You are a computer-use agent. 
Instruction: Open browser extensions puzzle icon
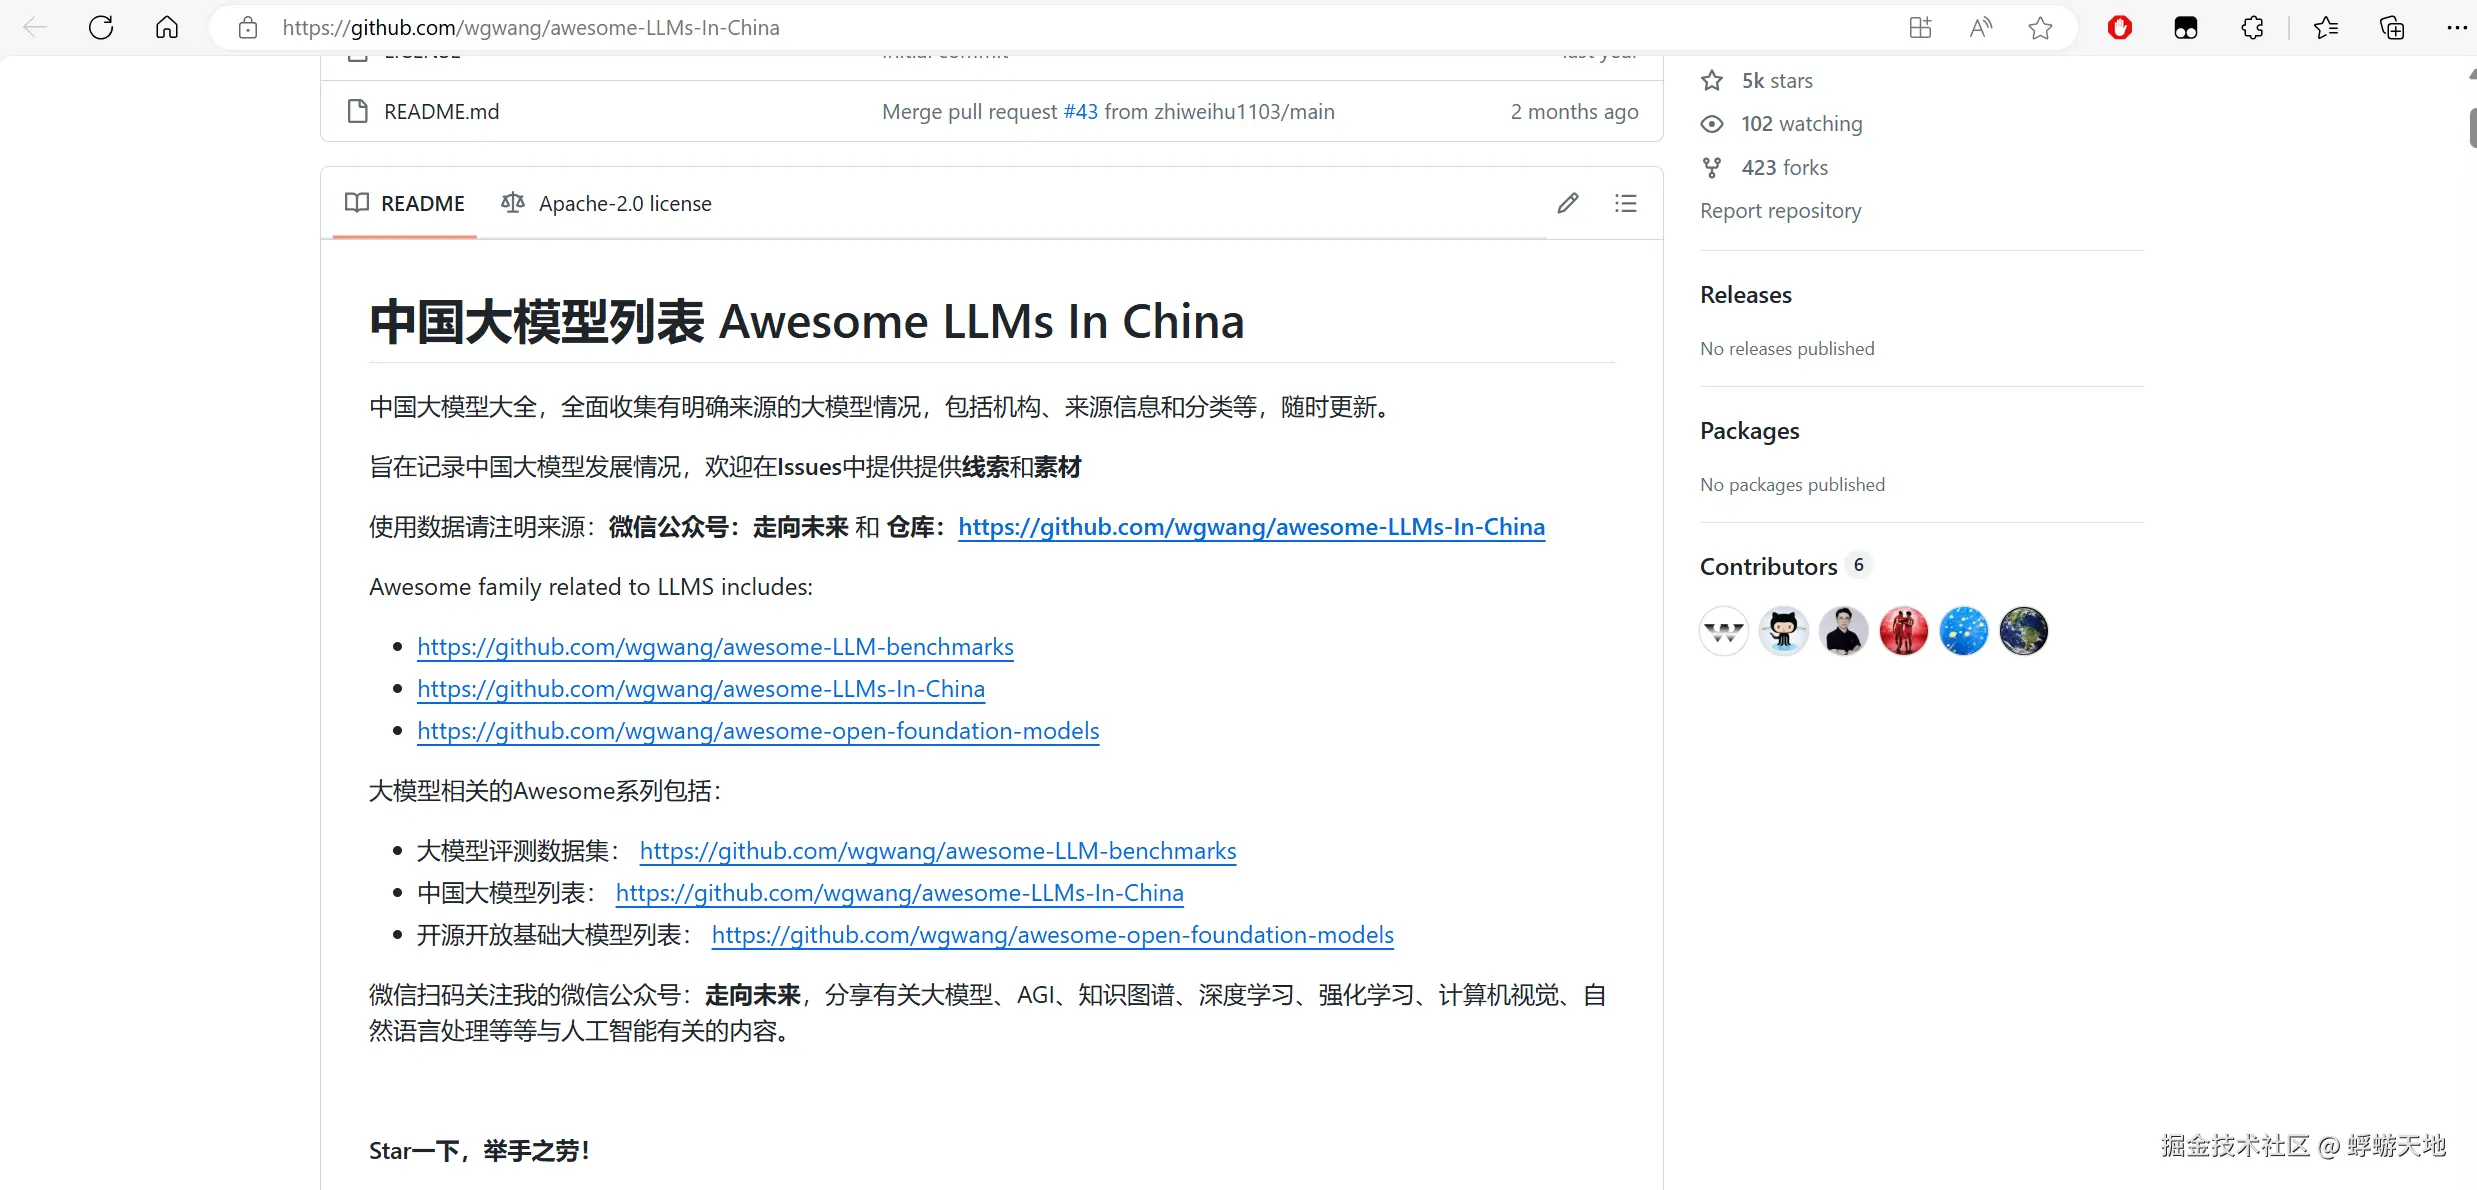2252,28
